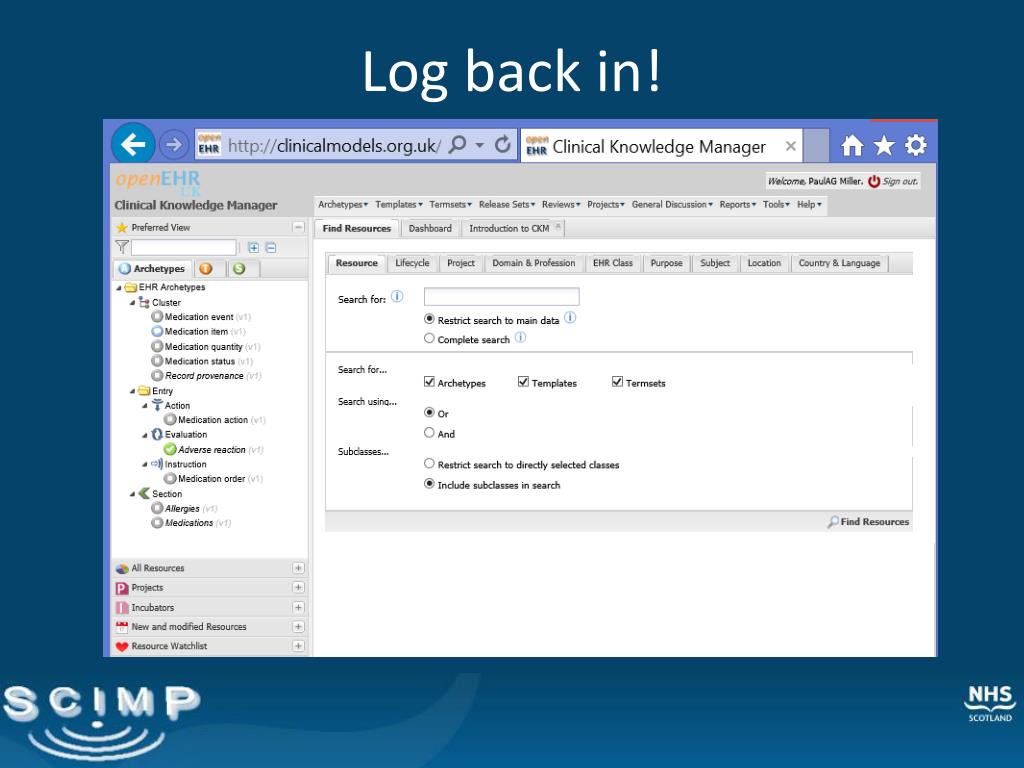Click the filter funnel icon
1024x768 pixels.
(121, 247)
